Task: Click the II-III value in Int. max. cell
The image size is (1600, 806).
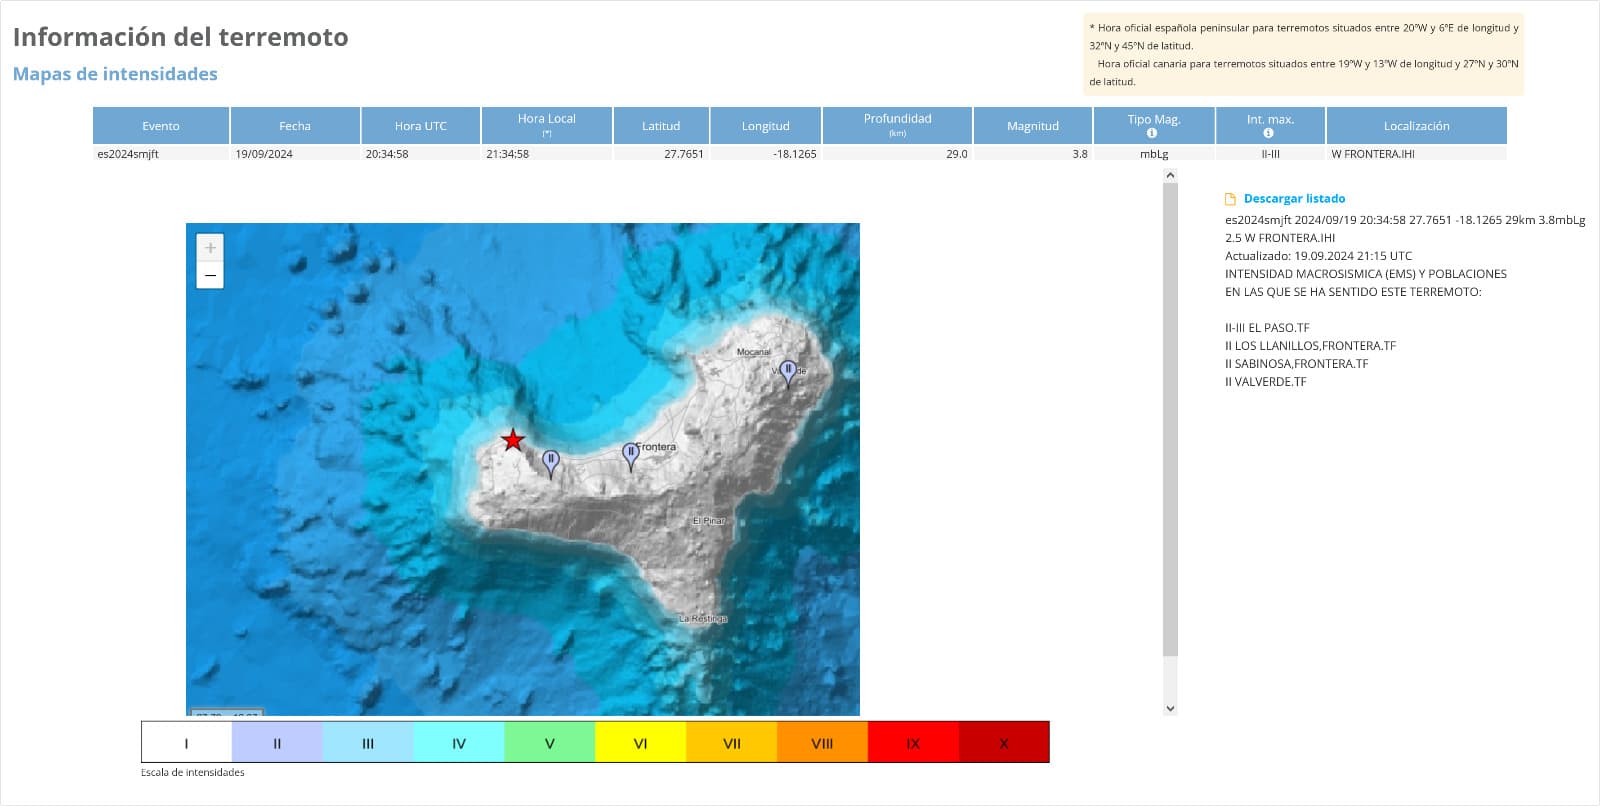Action: (1270, 154)
